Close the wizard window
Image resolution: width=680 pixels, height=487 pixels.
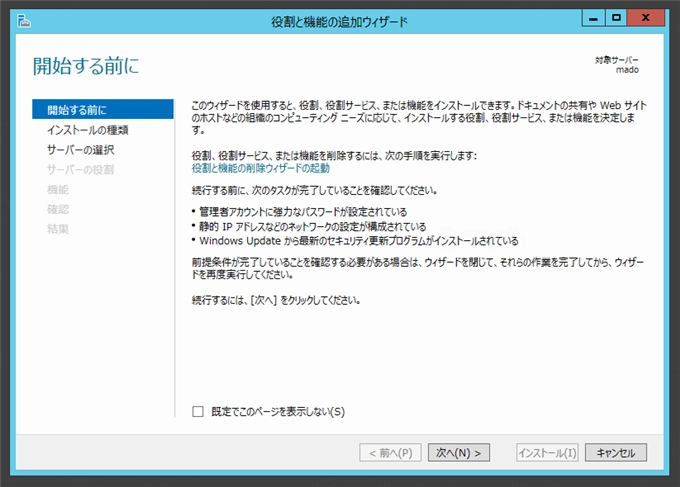(x=645, y=18)
